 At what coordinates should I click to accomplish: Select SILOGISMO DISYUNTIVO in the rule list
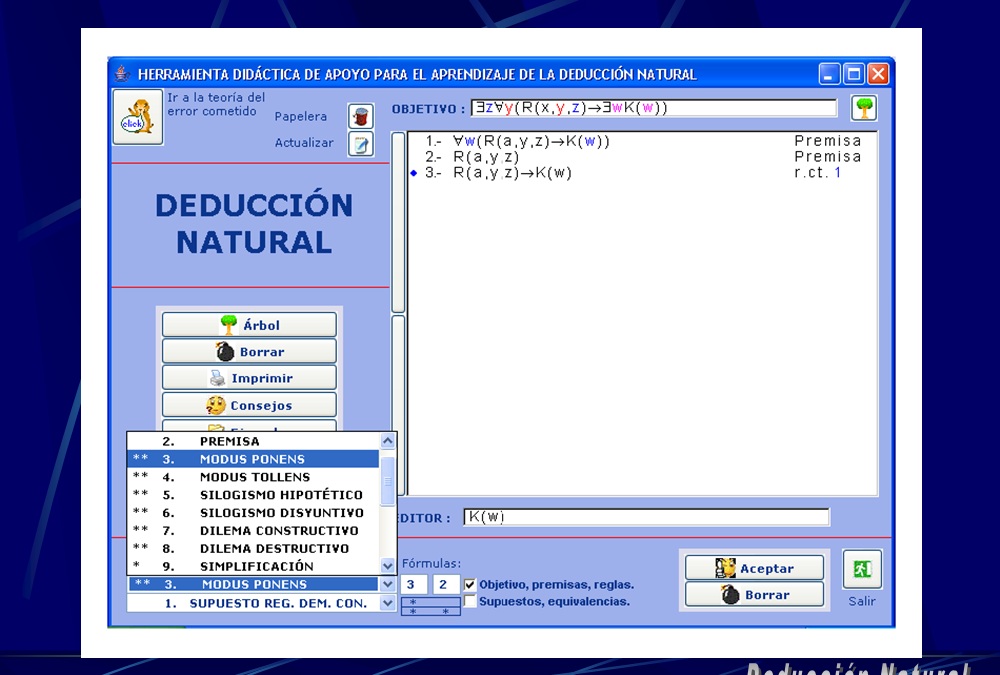pyautogui.click(x=253, y=512)
